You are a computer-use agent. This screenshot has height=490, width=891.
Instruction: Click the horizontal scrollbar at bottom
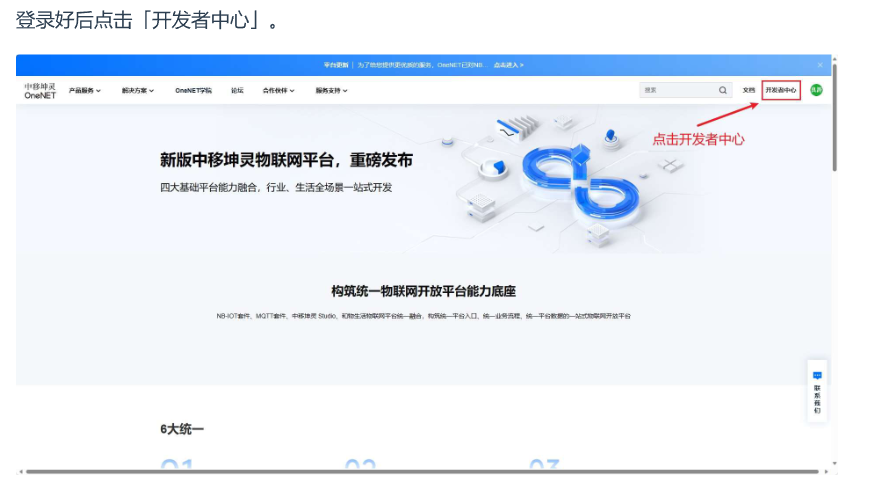[x=422, y=471]
